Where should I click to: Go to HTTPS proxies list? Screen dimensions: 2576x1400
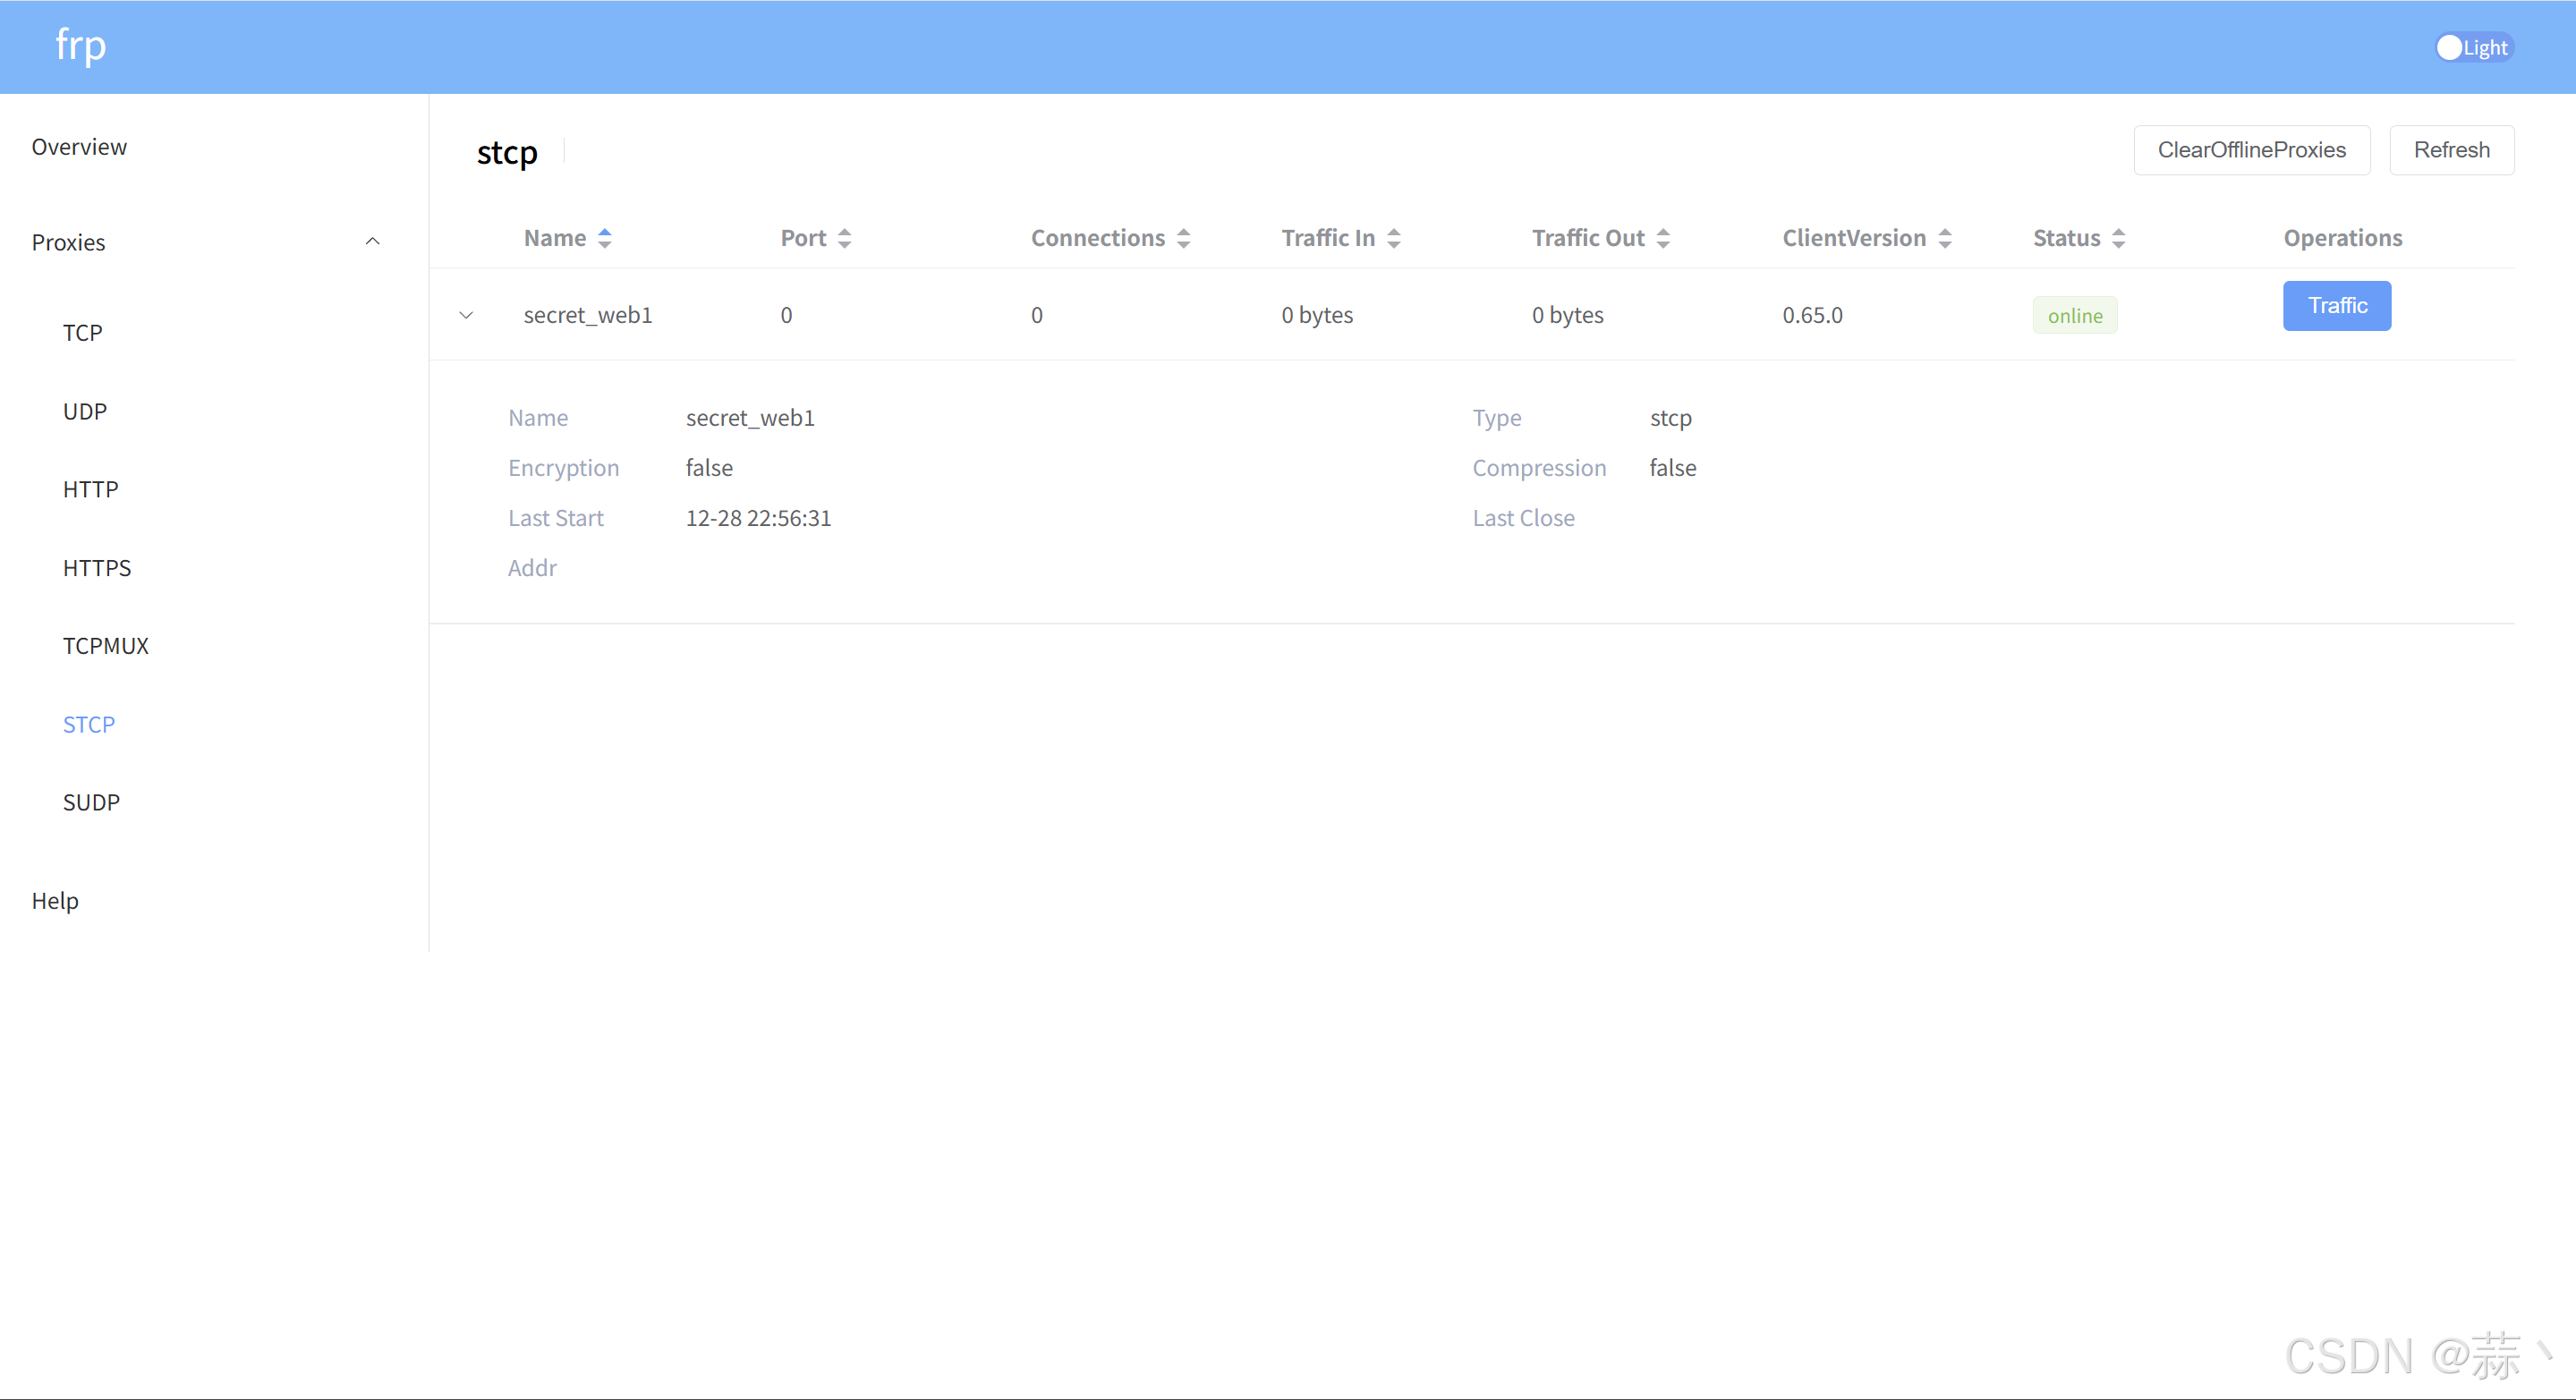[x=96, y=568]
